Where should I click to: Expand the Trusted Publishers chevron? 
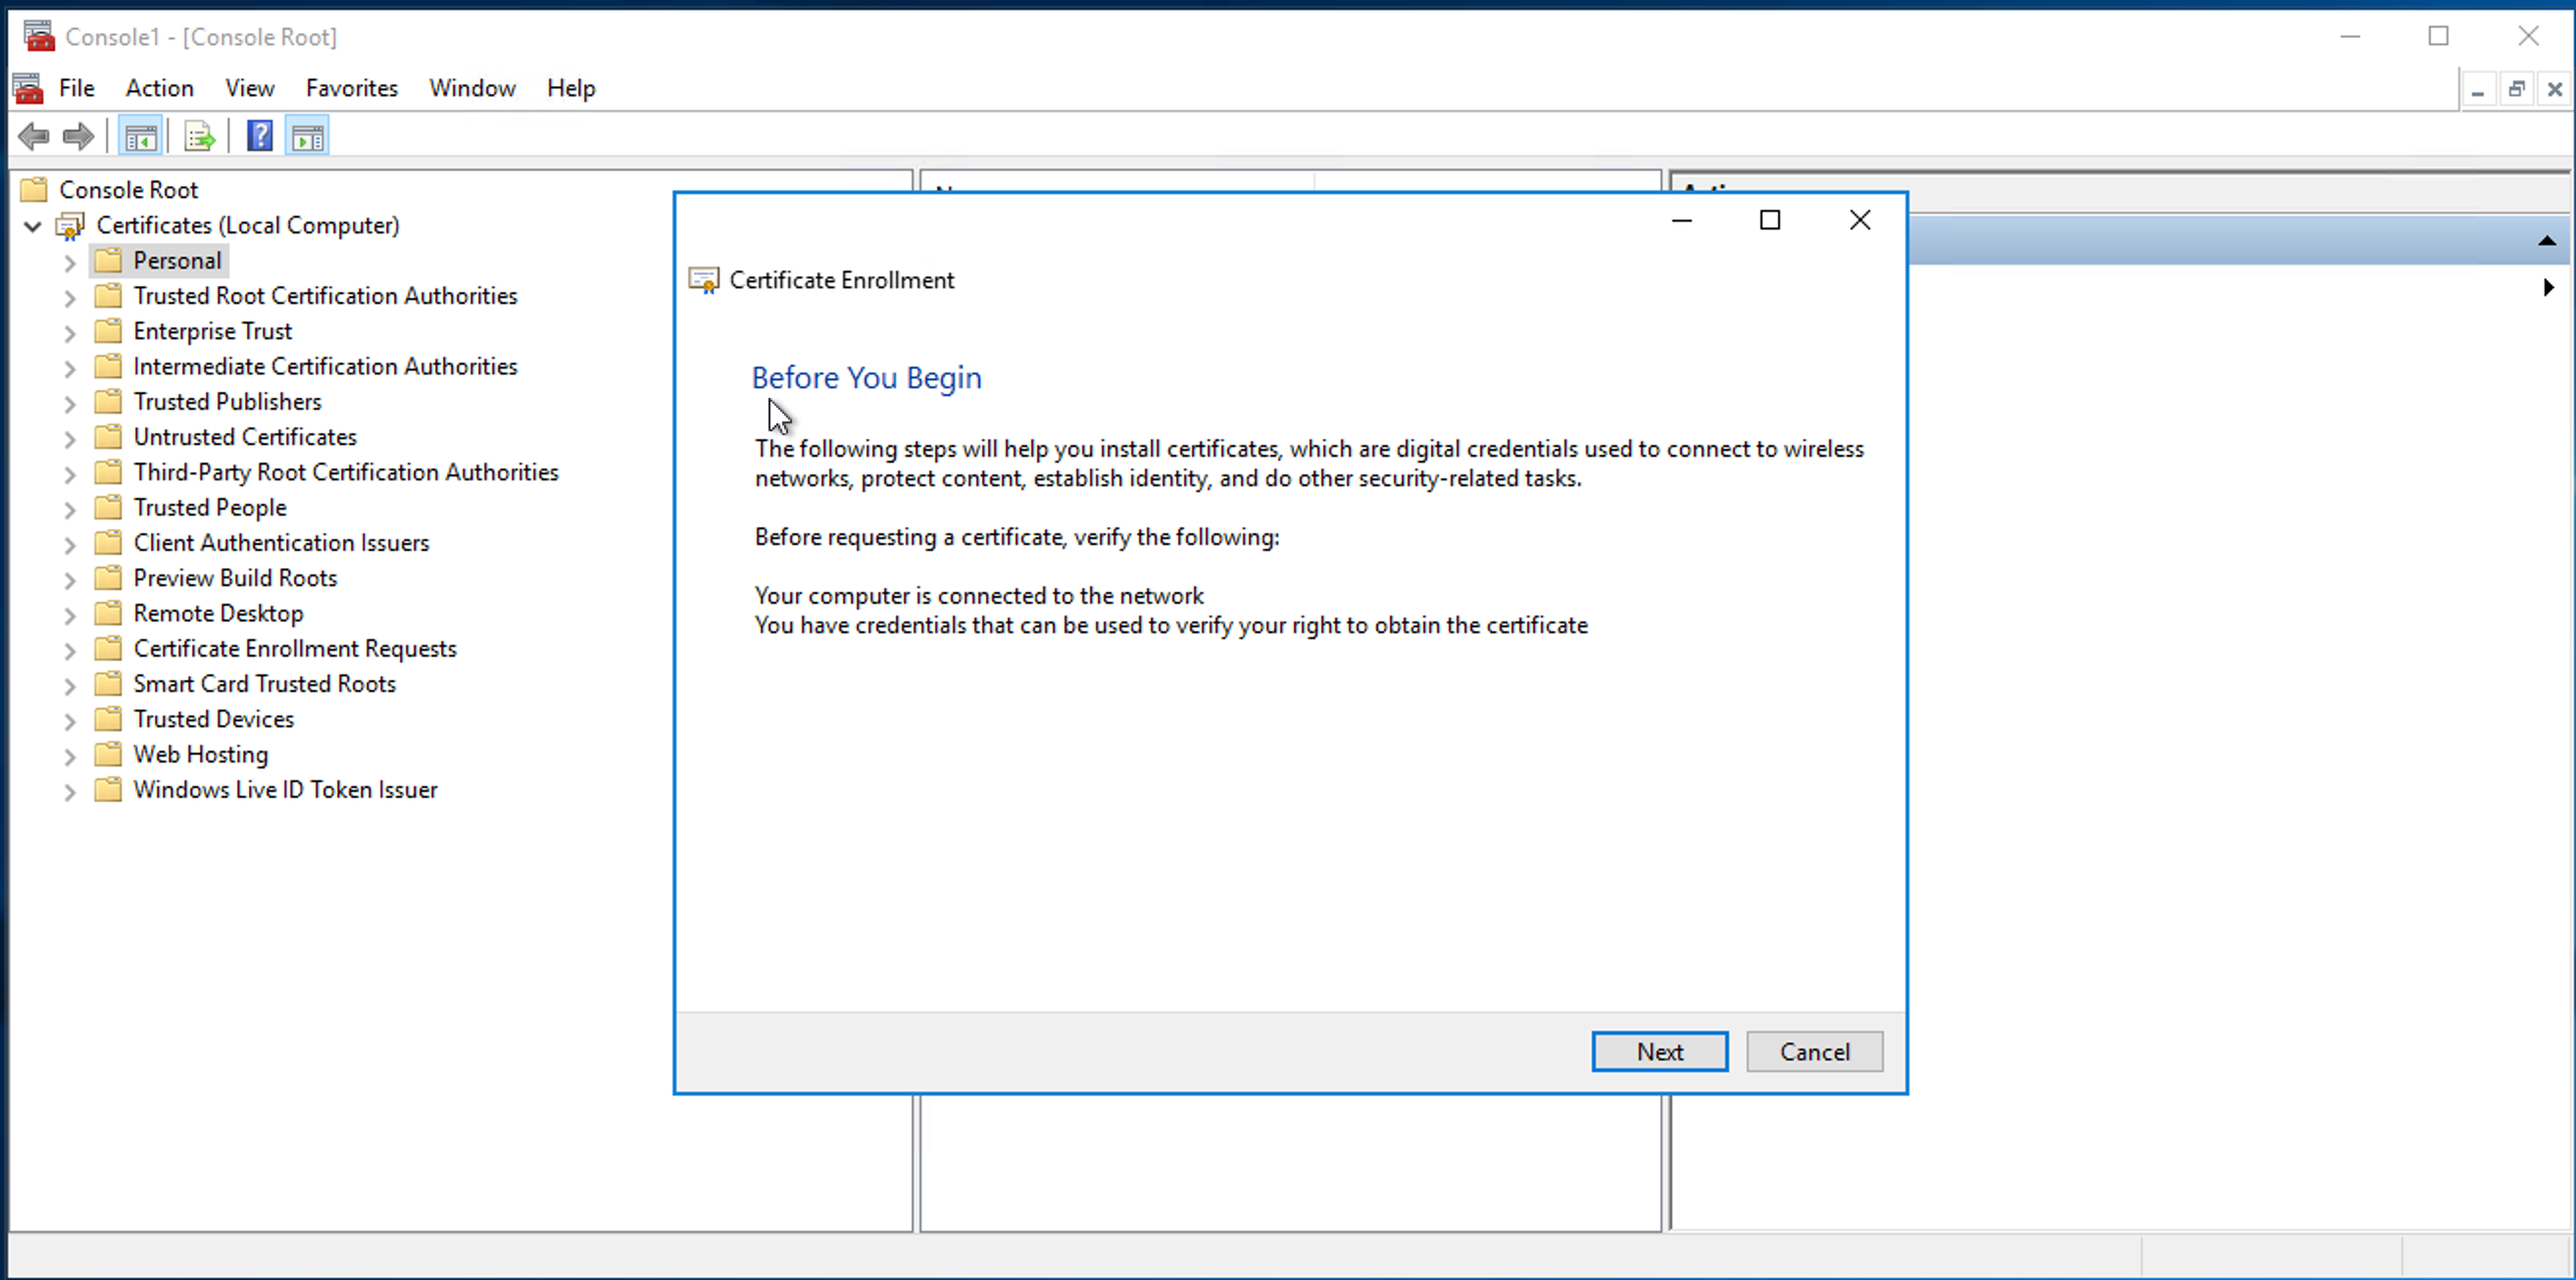[x=69, y=404]
